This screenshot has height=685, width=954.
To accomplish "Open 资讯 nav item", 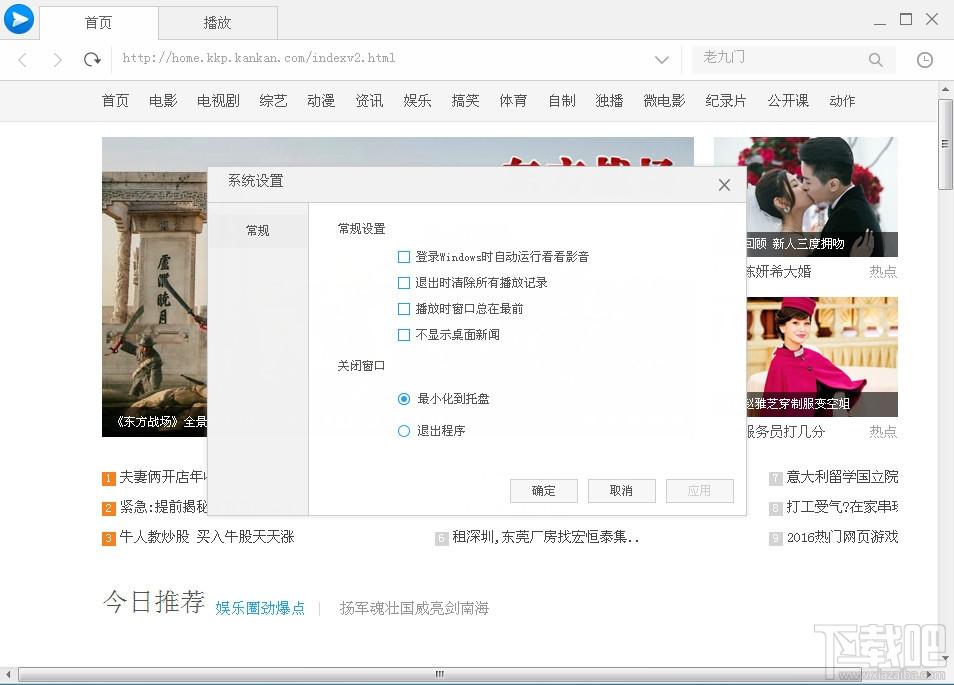I will [369, 101].
